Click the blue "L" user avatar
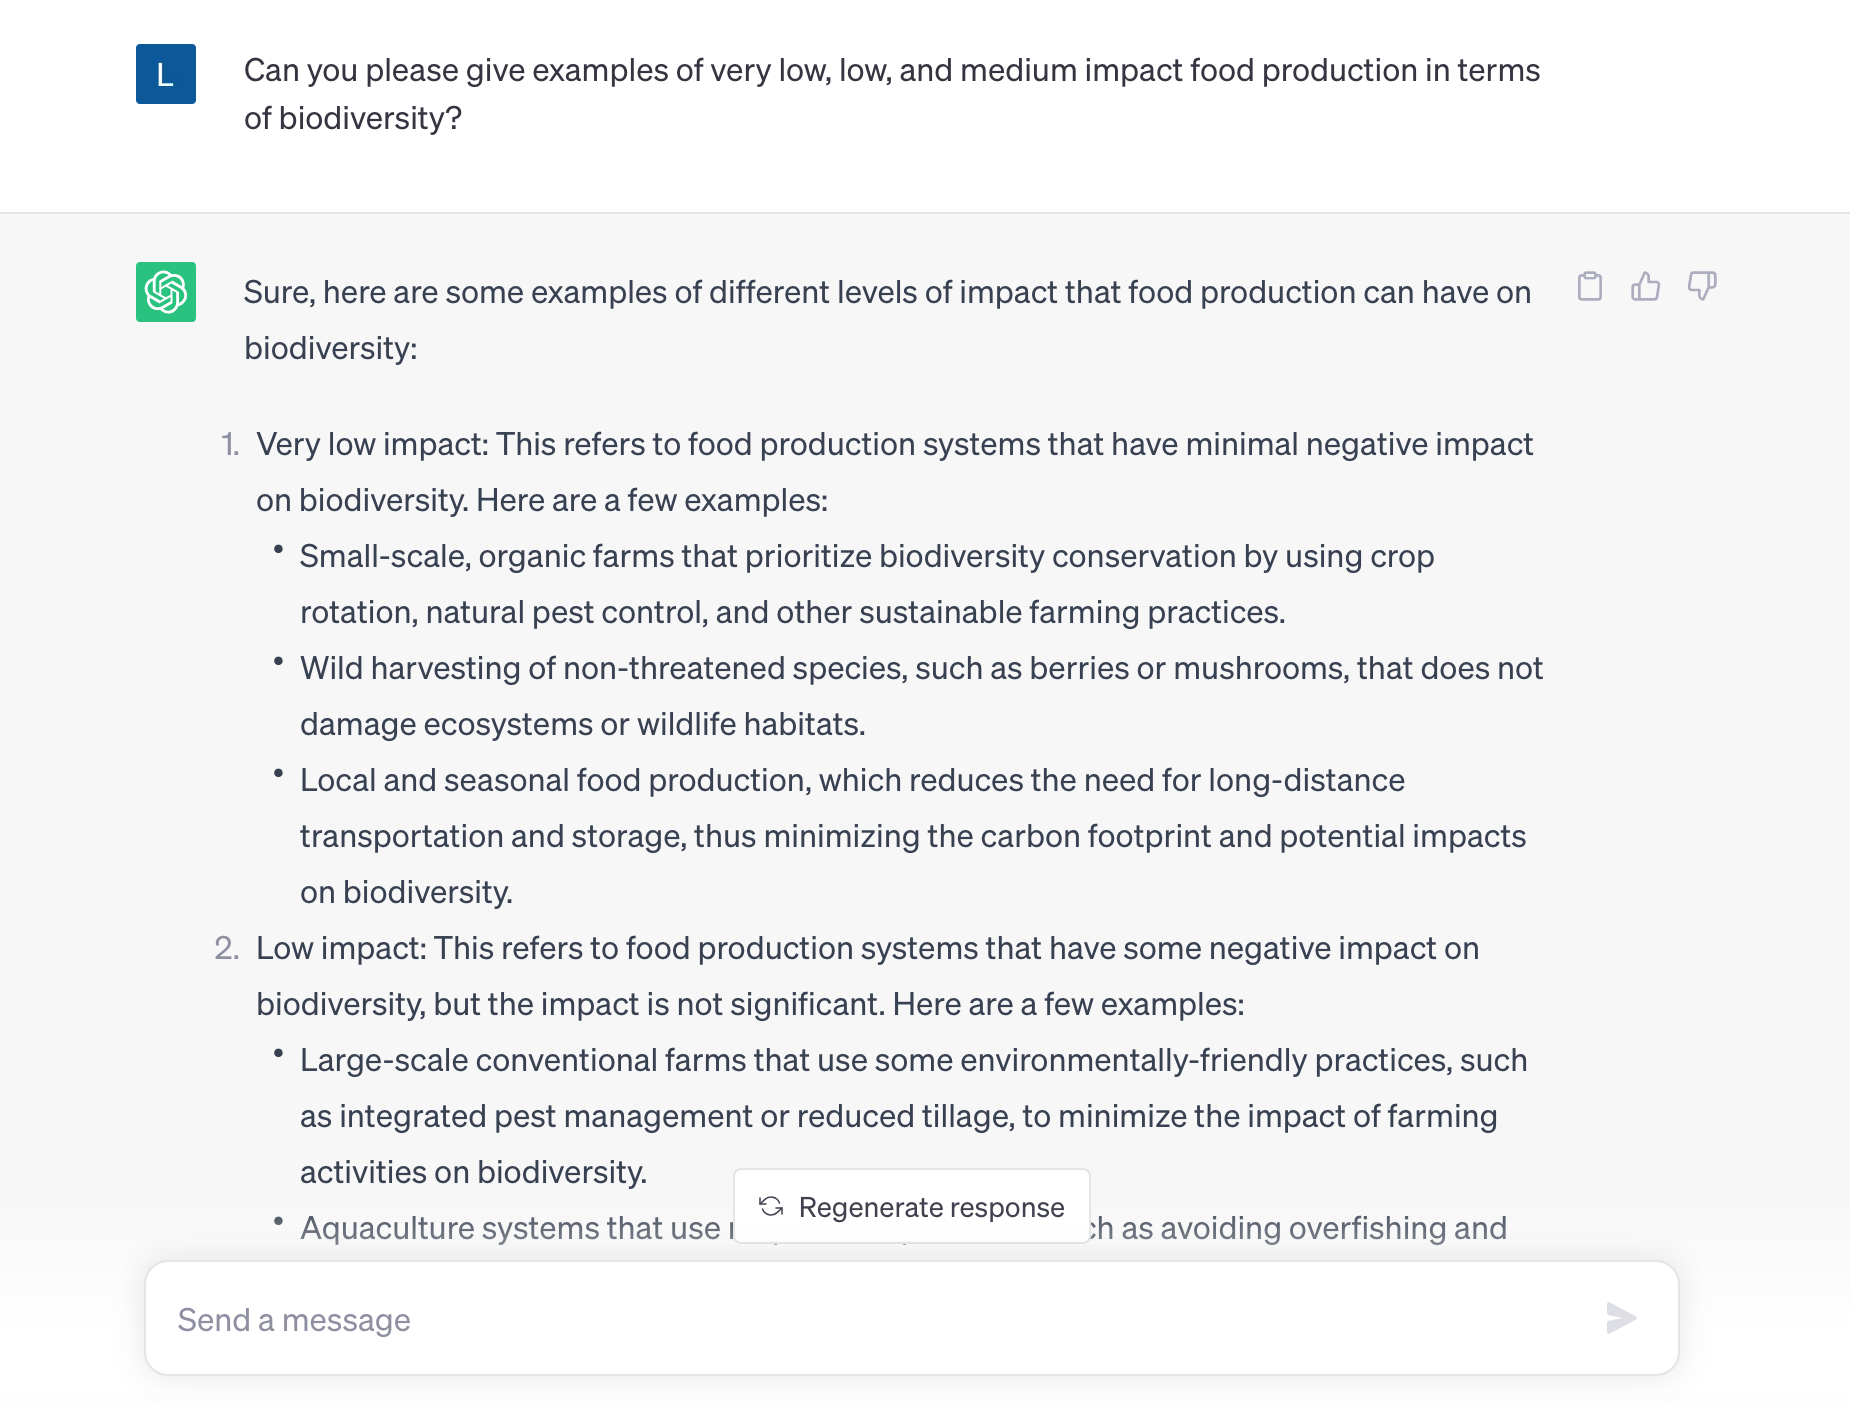Viewport: 1850px width, 1406px height. [166, 74]
